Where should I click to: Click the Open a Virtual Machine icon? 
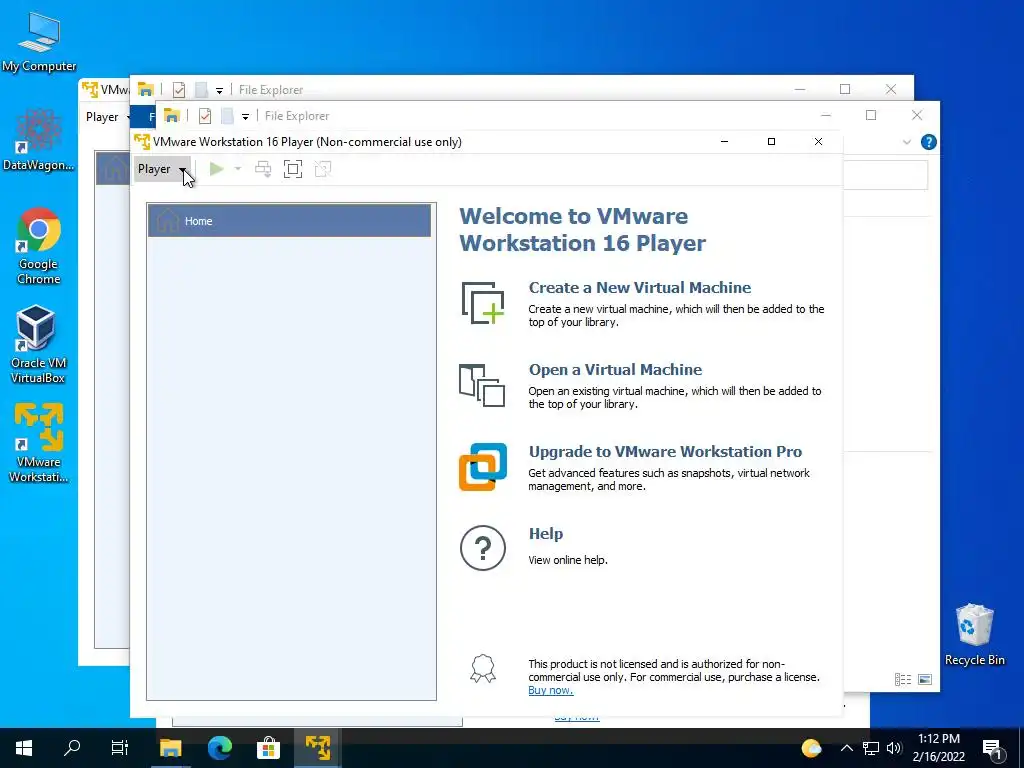(x=483, y=385)
